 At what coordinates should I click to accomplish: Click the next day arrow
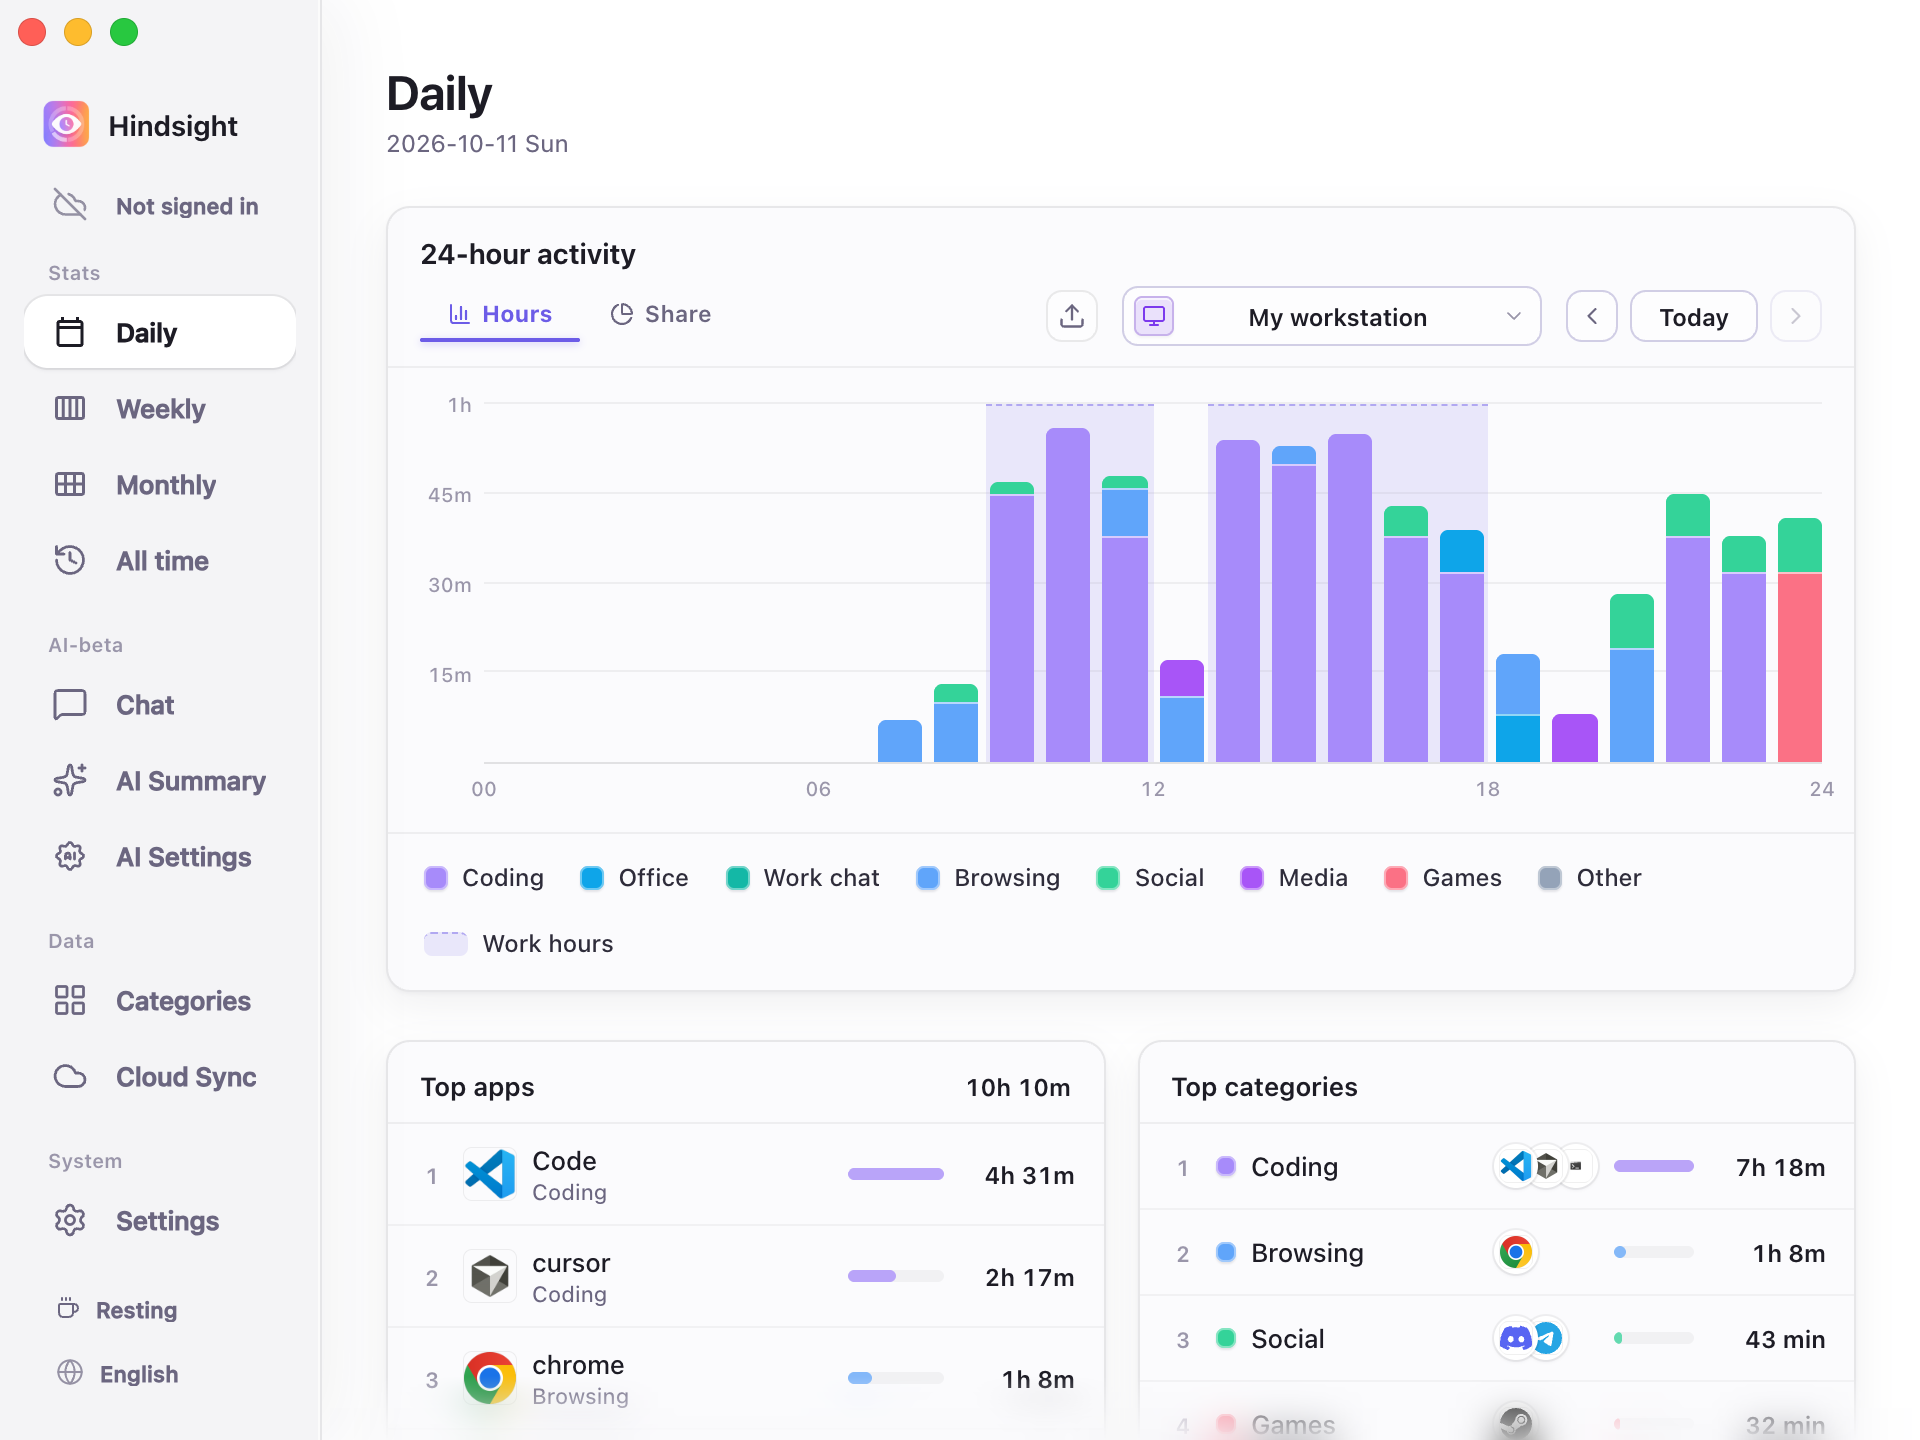(x=1796, y=316)
